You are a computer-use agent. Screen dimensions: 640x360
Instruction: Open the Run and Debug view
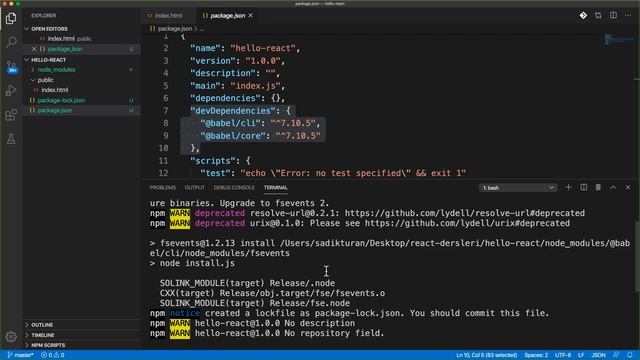[x=11, y=91]
